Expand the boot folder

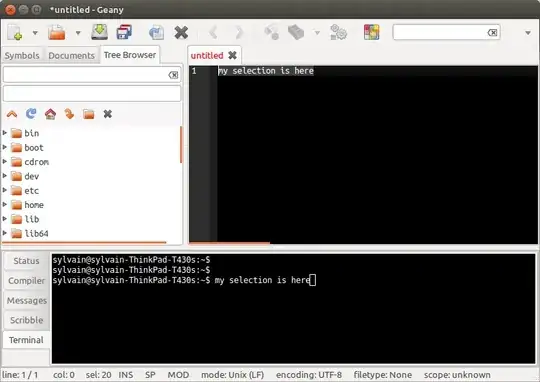pos(5,147)
